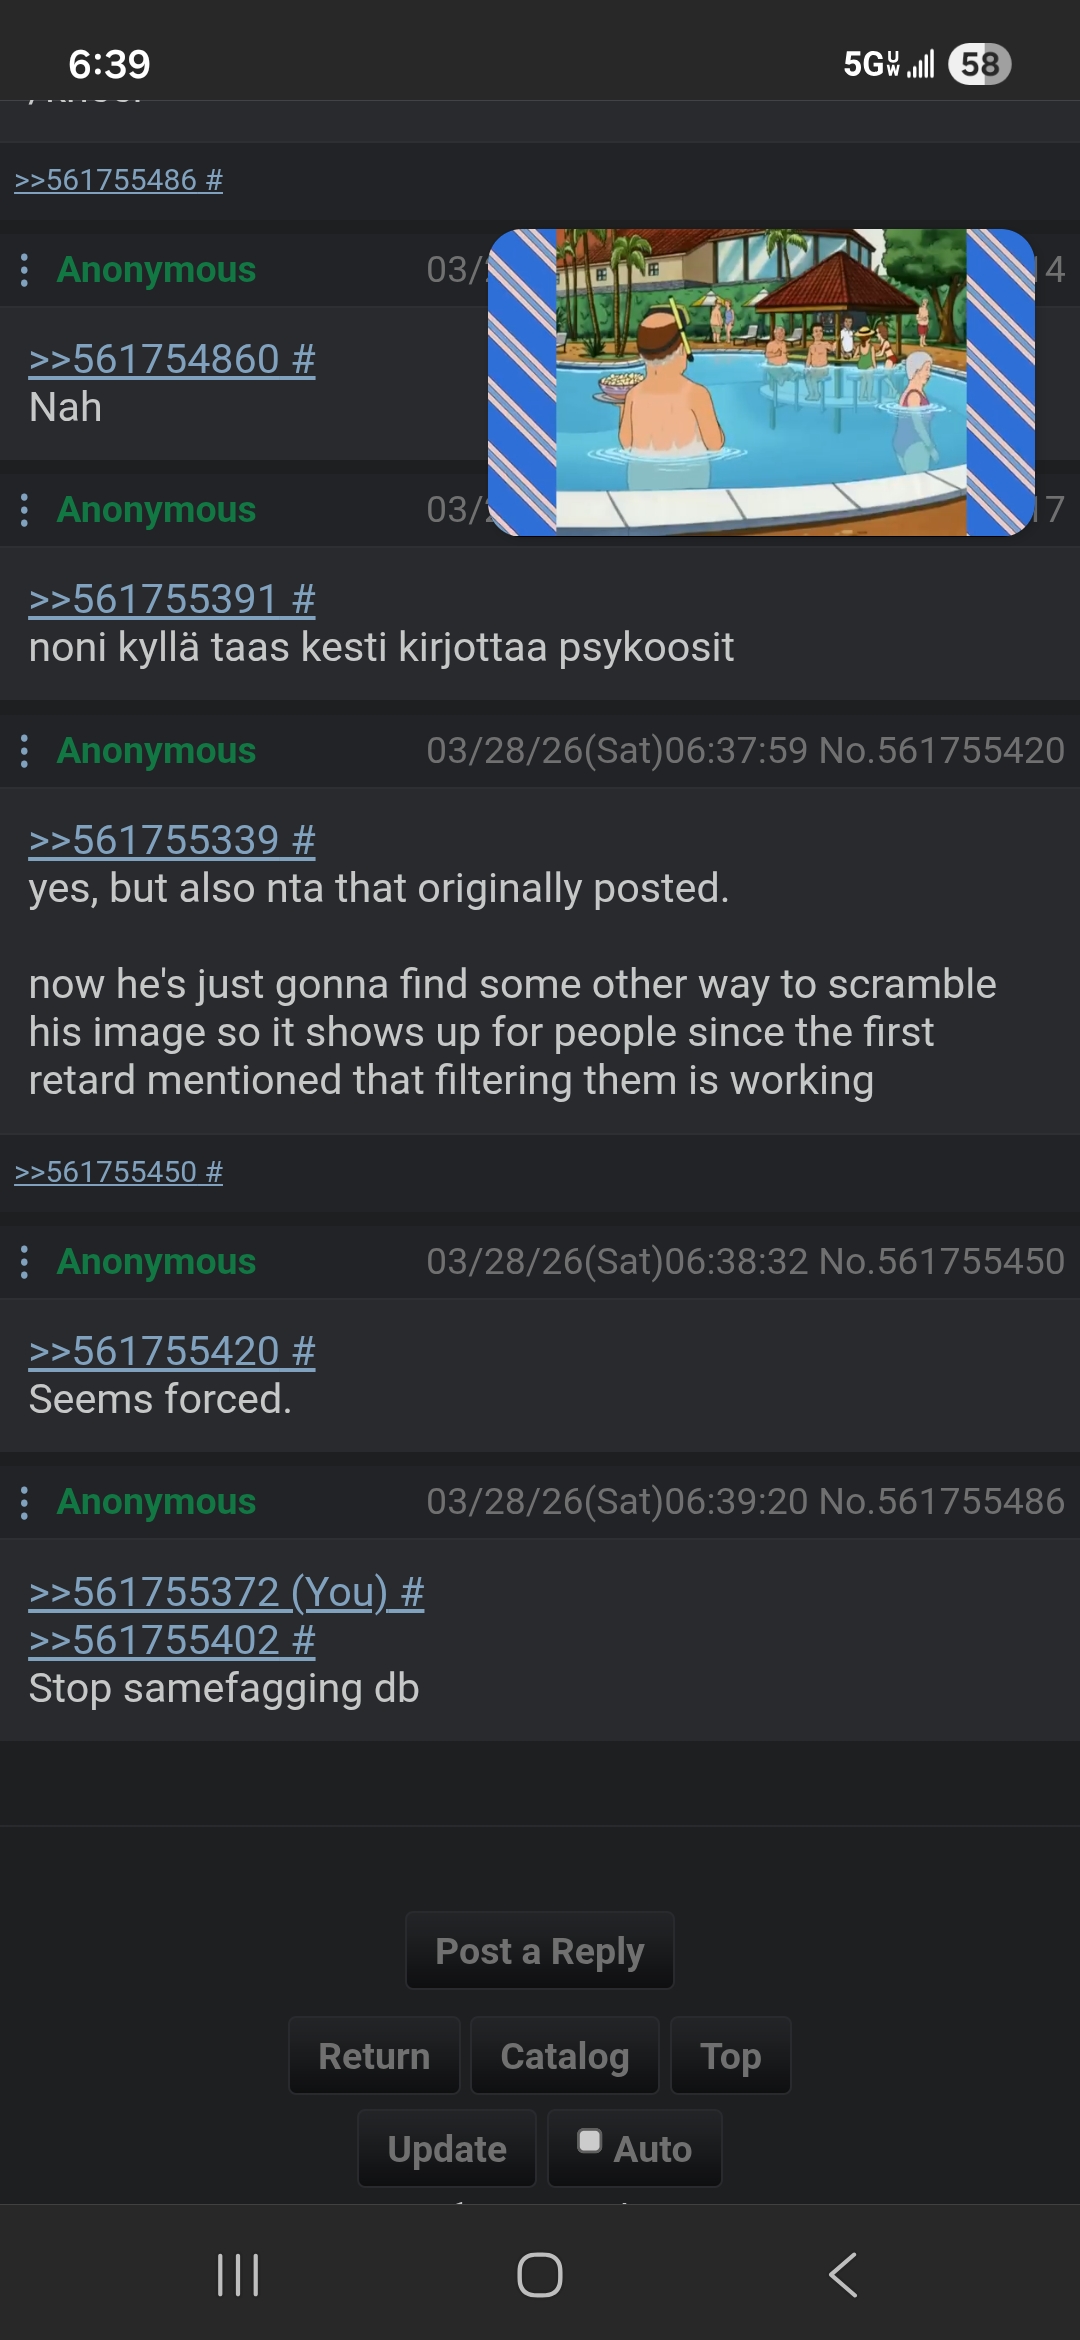The image size is (1080, 2340).
Task: Open post menu dots for post No.561755486
Action: [x=24, y=1502]
